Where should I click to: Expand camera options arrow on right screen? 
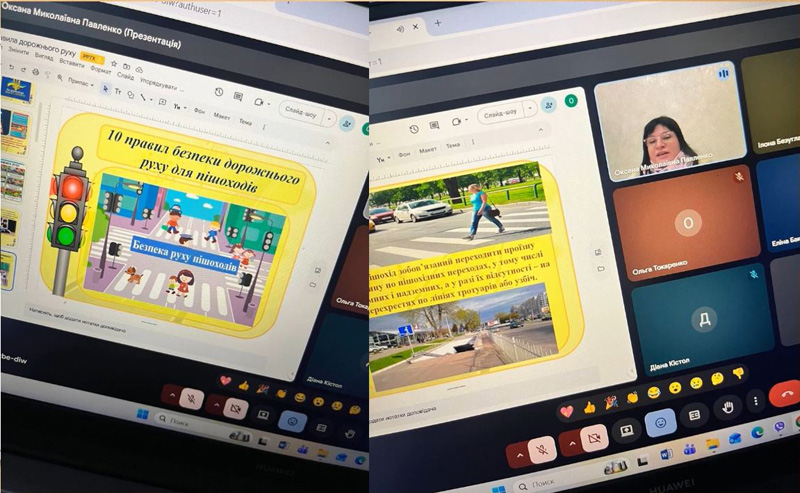click(571, 444)
